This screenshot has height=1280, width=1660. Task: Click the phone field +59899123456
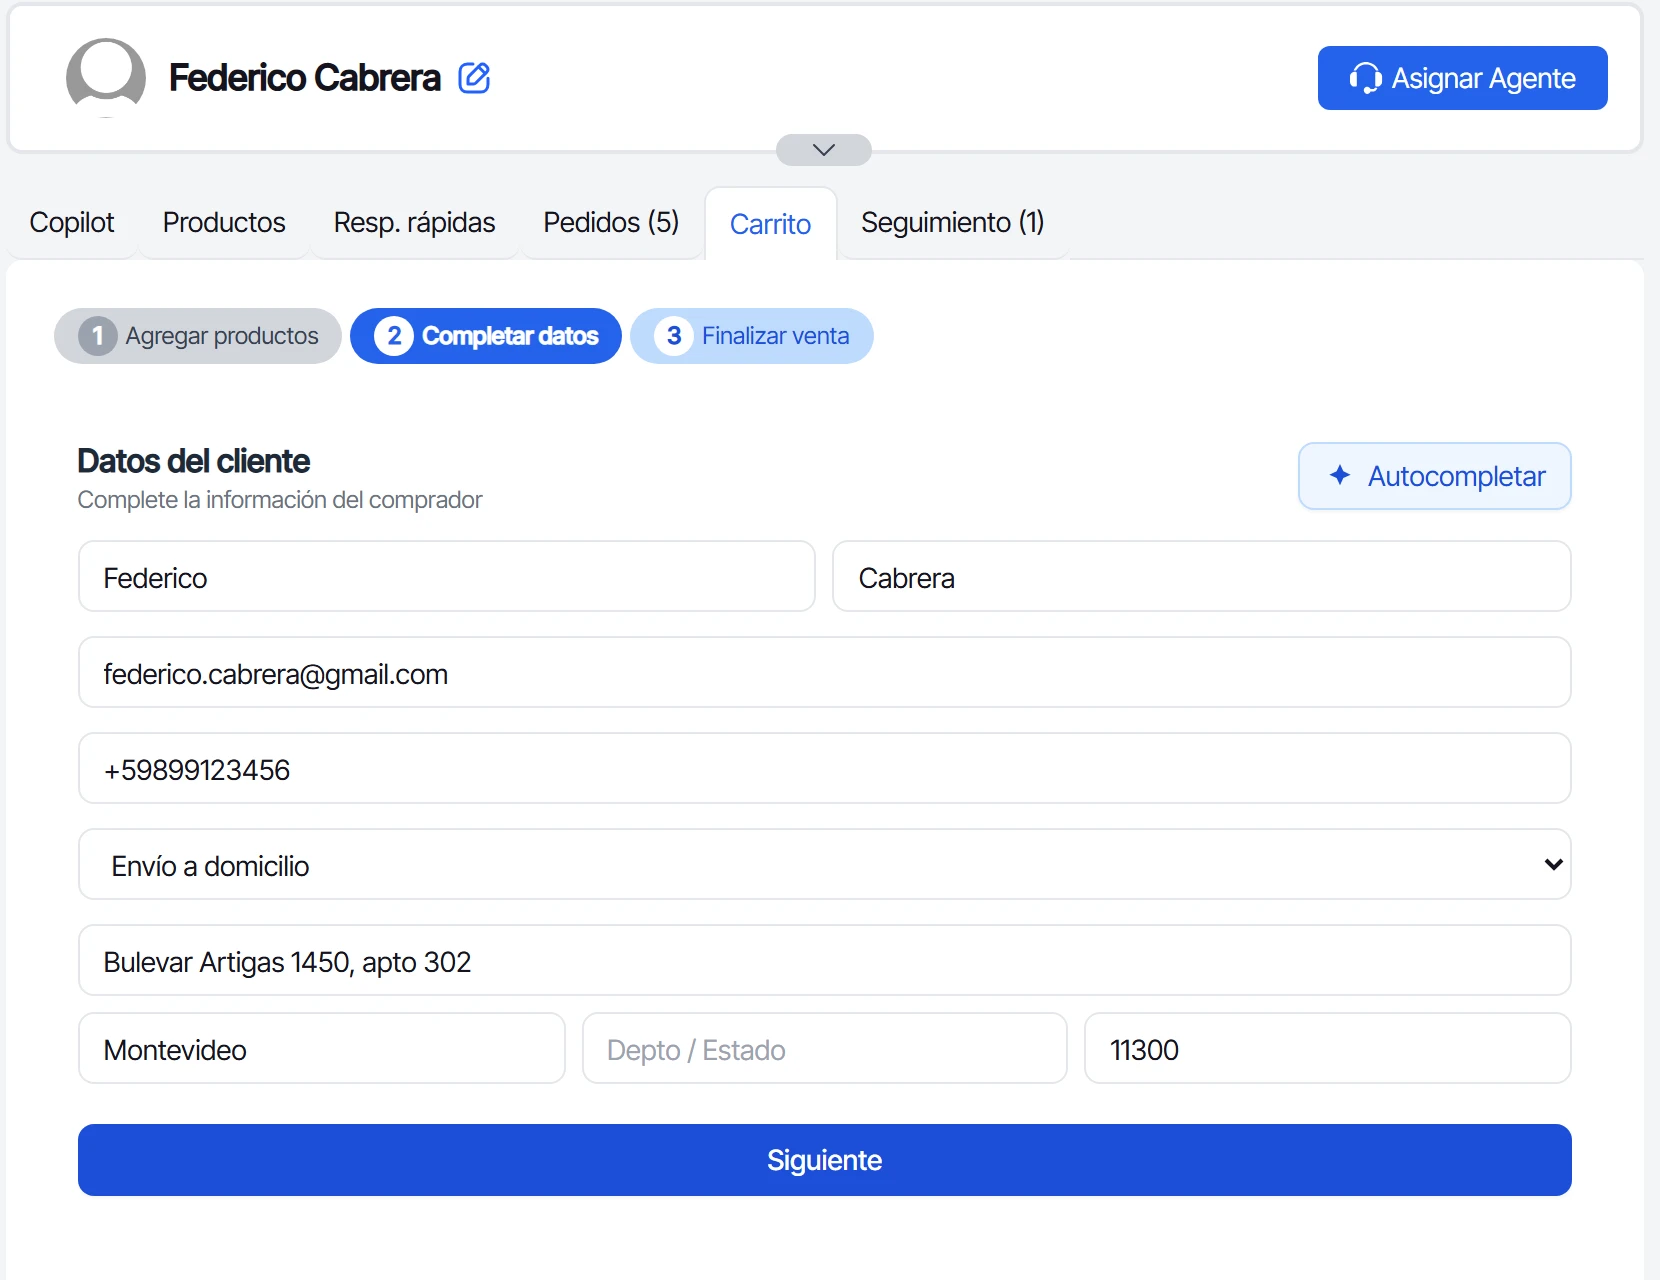pyautogui.click(x=825, y=768)
